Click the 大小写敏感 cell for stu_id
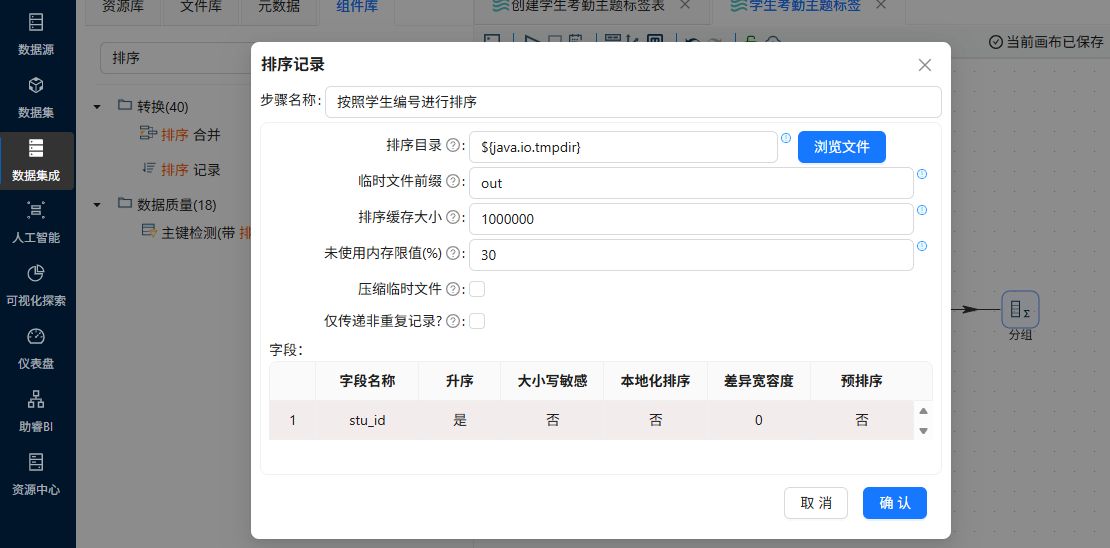The image size is (1110, 548). click(552, 421)
